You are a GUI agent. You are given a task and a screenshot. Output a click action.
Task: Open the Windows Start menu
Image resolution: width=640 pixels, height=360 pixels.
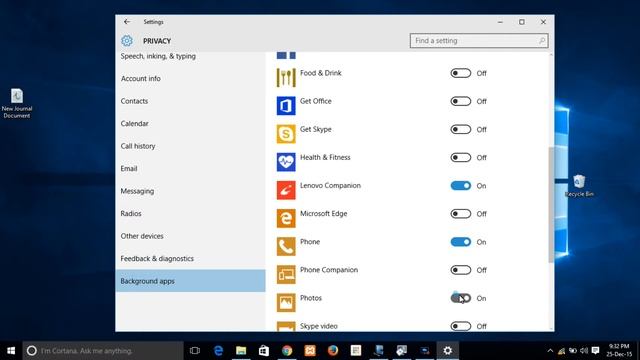coord(11,351)
